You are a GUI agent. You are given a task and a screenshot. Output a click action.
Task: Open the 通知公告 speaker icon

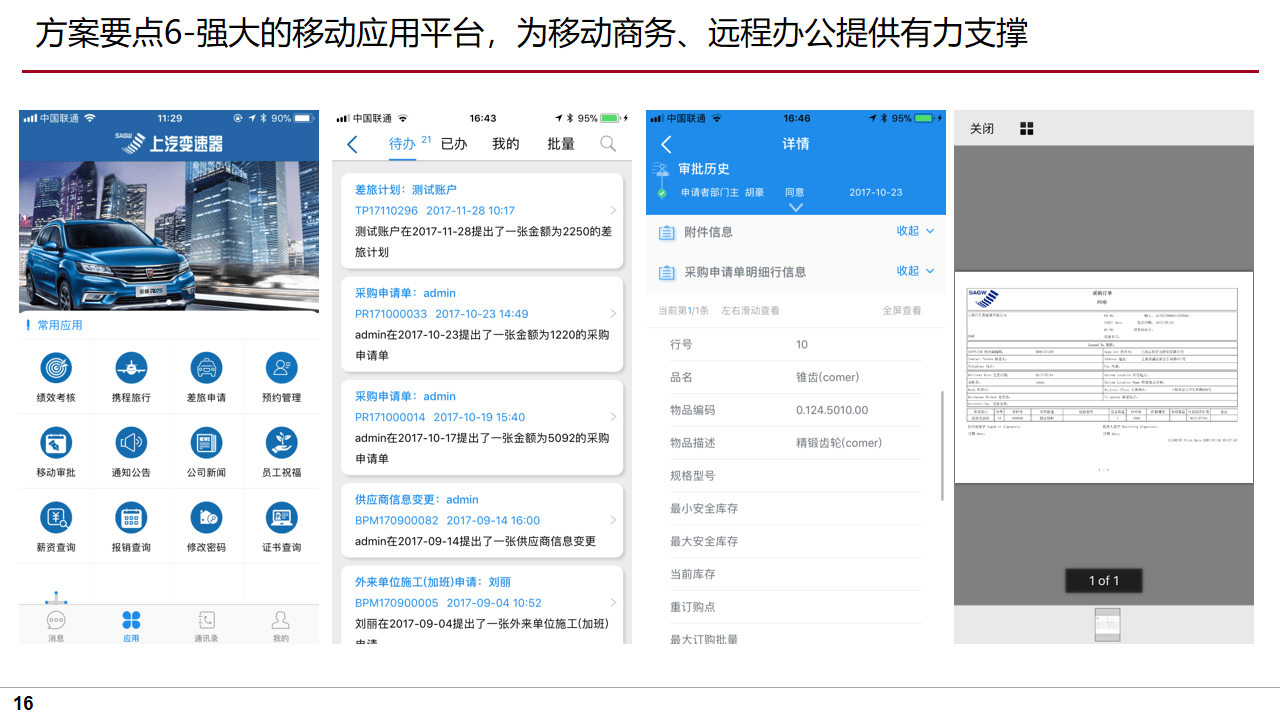click(x=131, y=443)
